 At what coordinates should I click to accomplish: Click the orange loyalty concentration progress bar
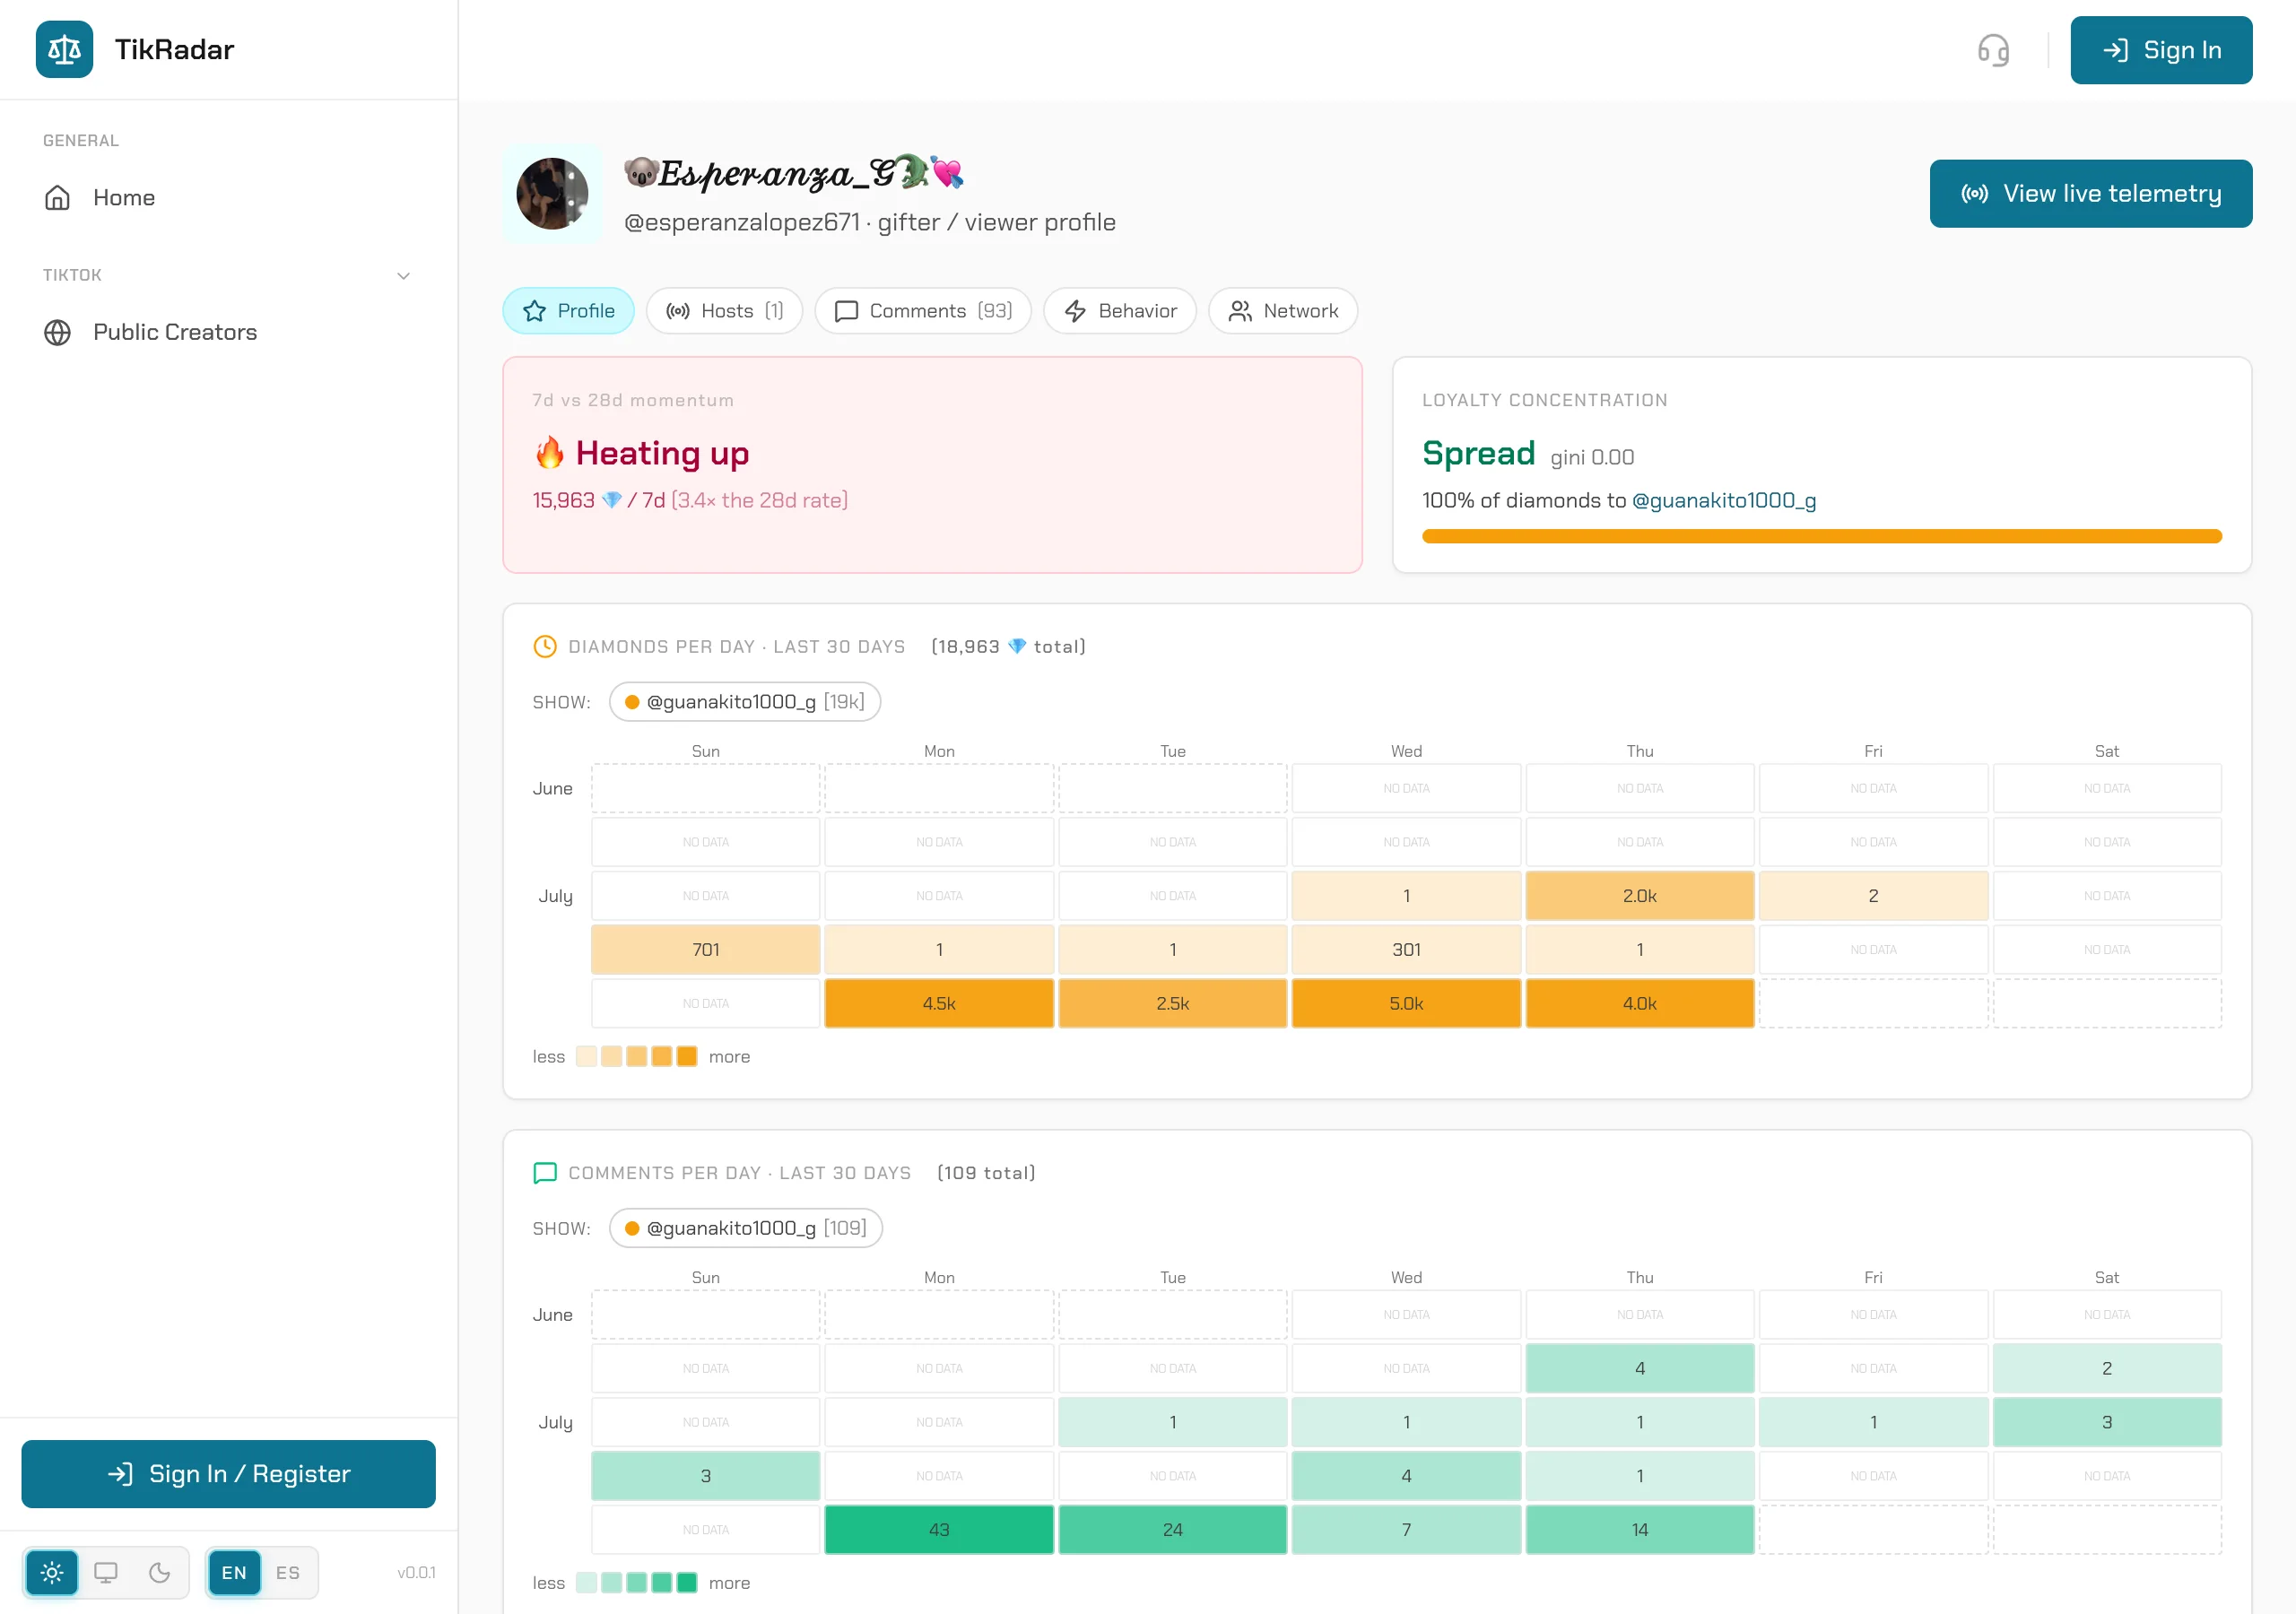pos(1822,537)
